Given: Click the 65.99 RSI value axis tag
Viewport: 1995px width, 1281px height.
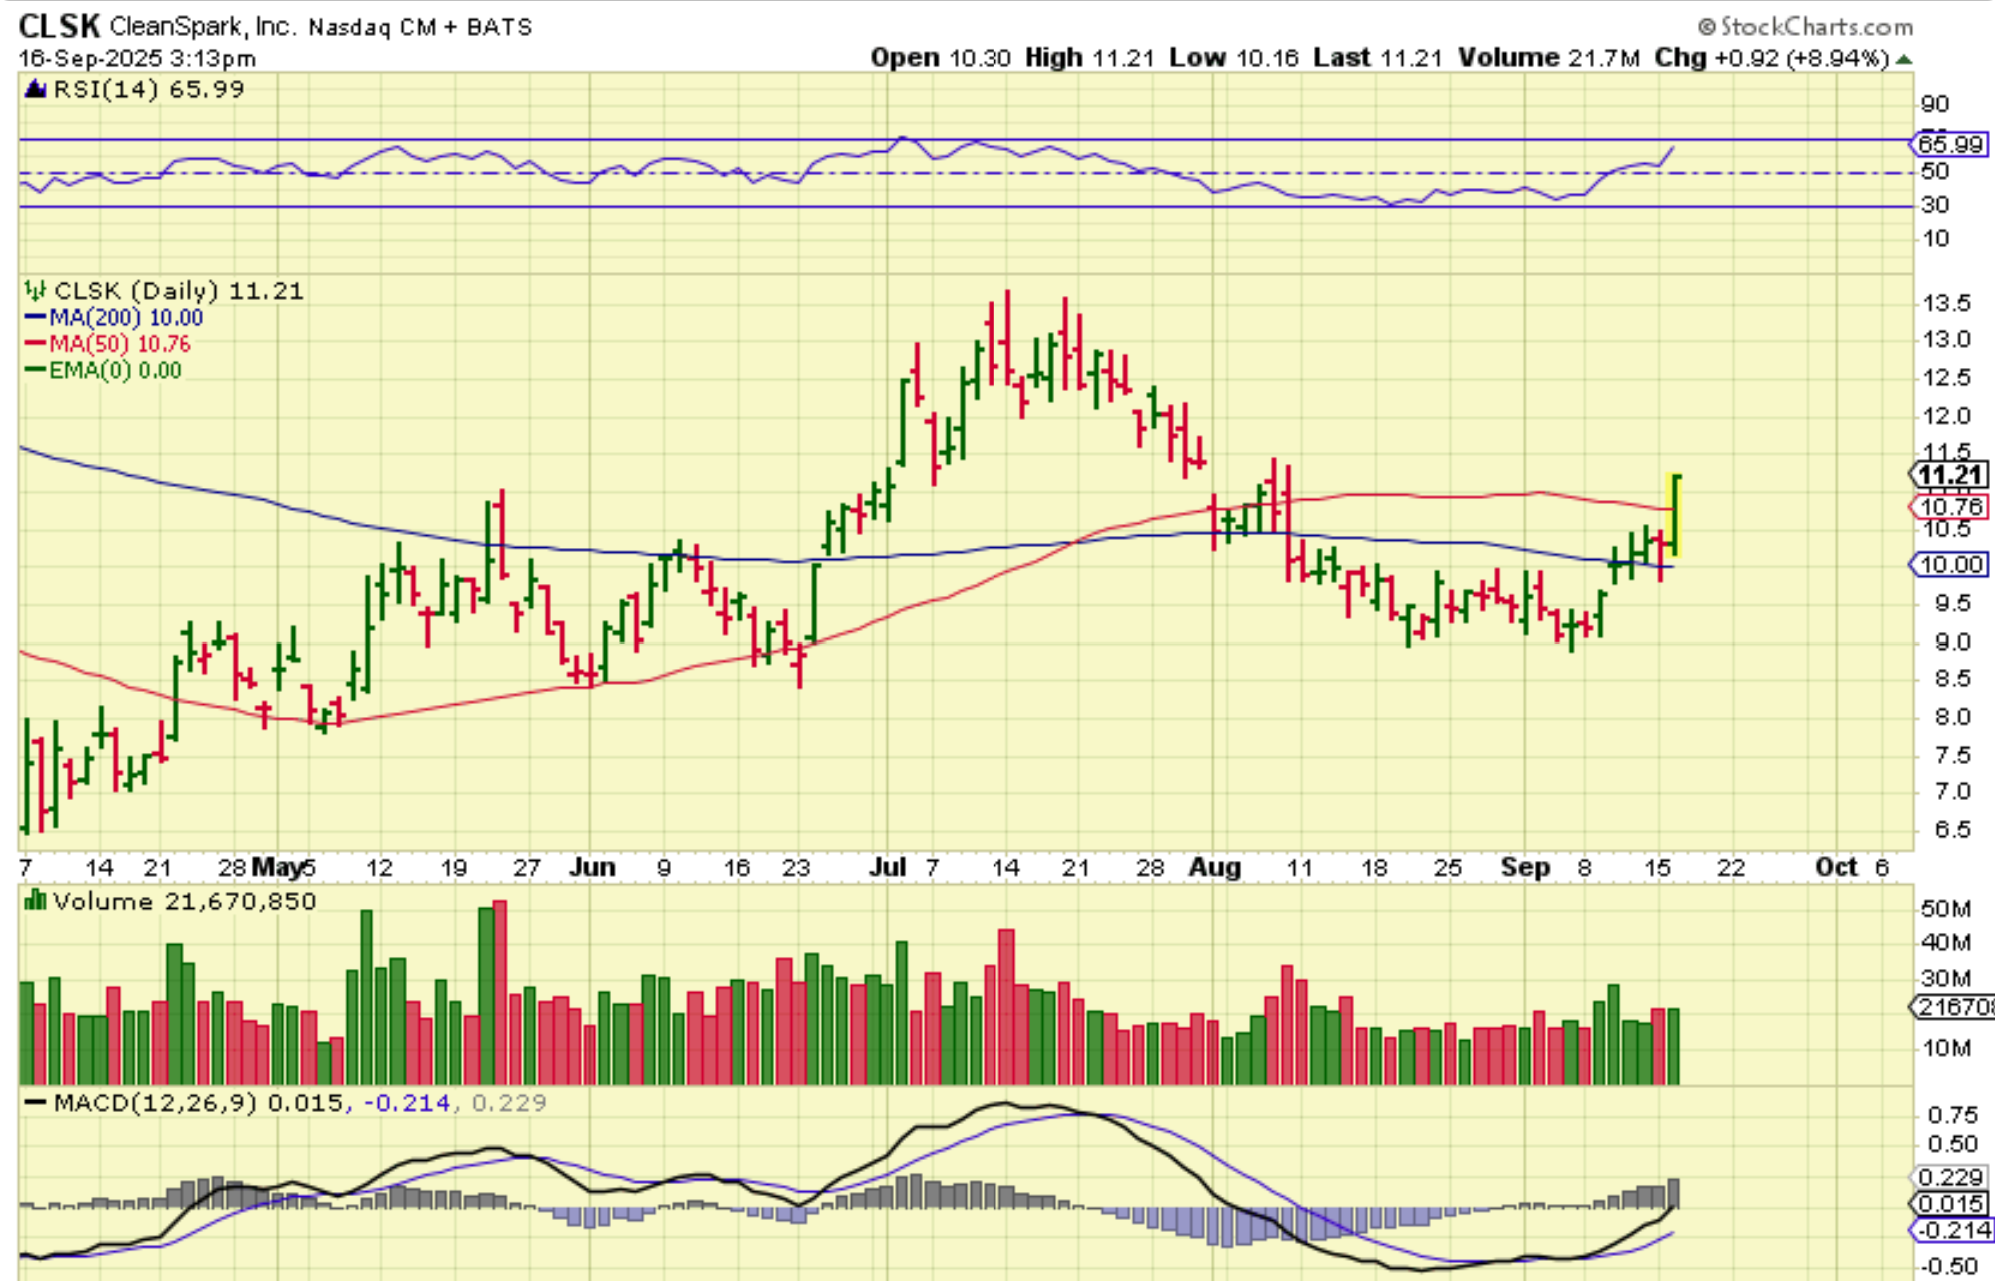Looking at the screenshot, I should tap(1950, 144).
